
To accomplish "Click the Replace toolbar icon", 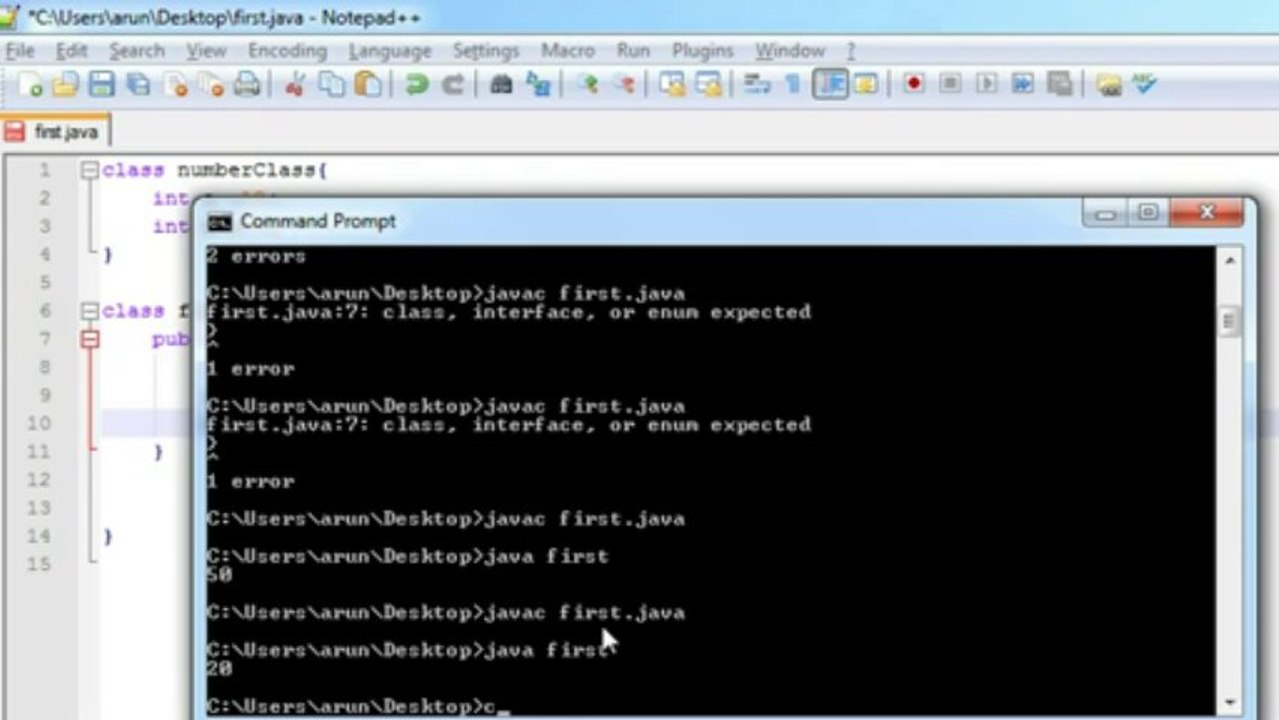I will pyautogui.click(x=538, y=85).
